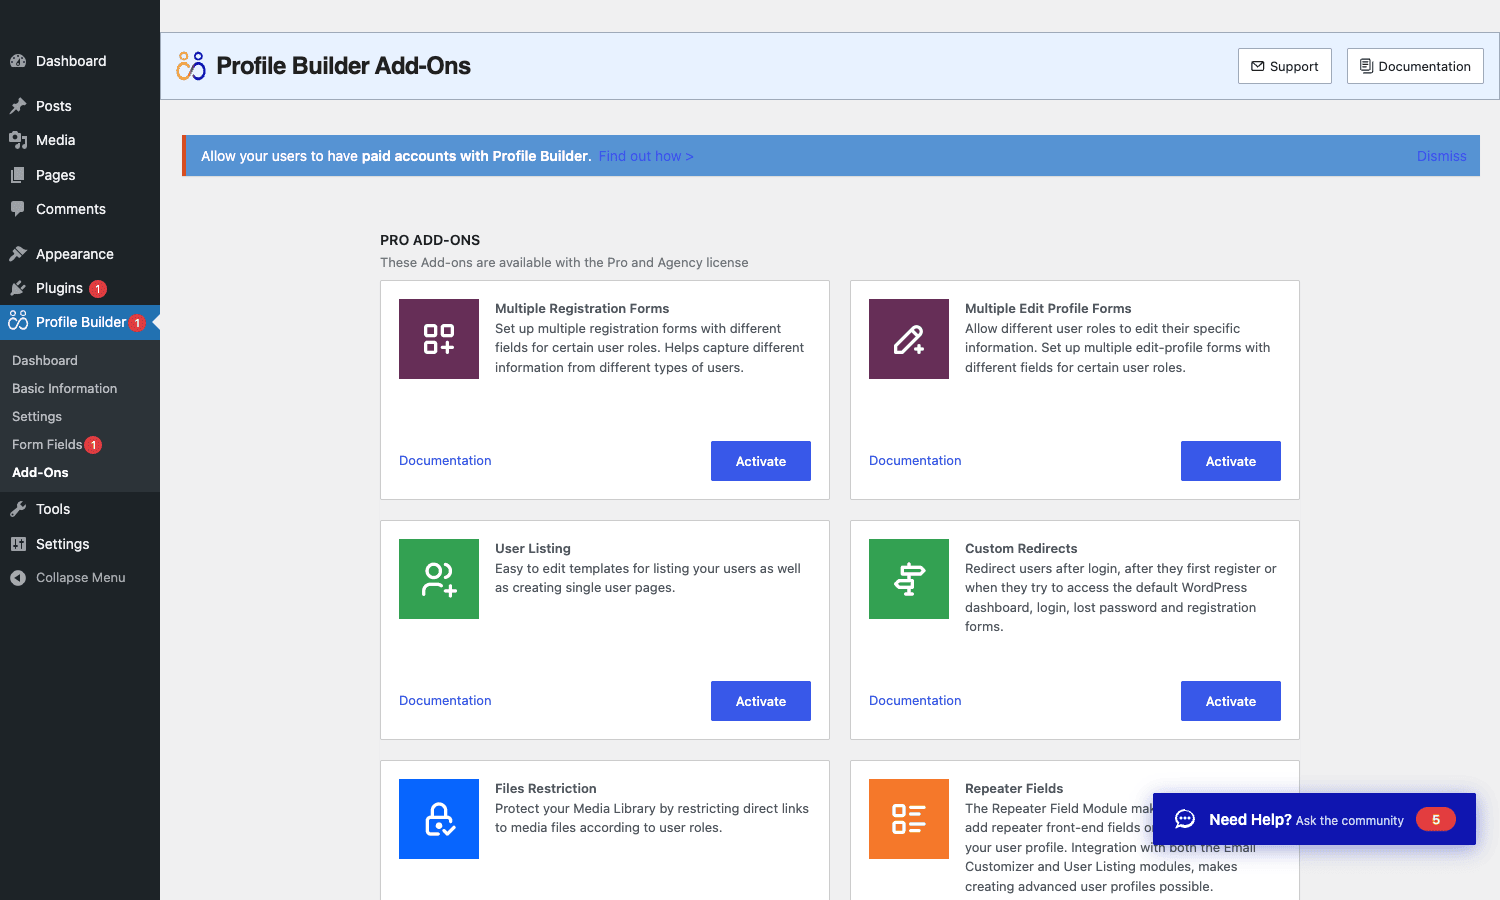Image resolution: width=1500 pixels, height=900 pixels.
Task: Open the Tools menu
Action: [x=80, y=509]
